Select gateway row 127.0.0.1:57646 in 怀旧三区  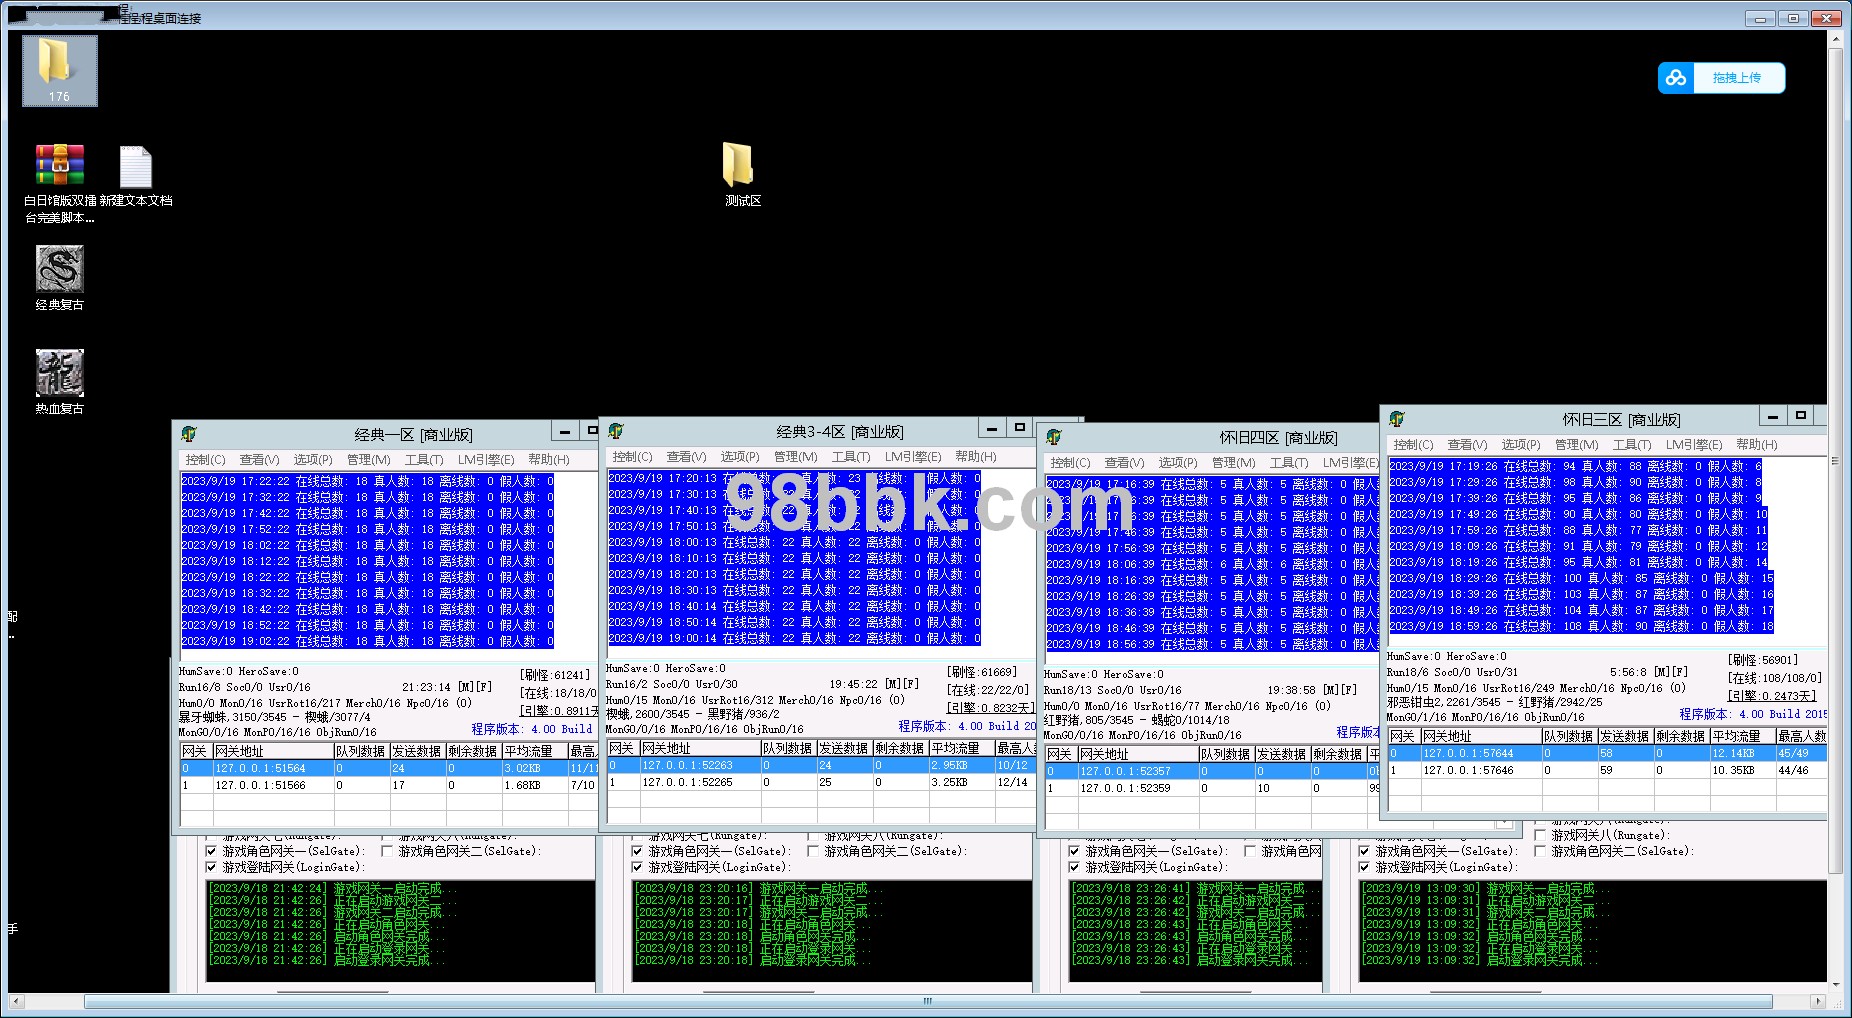1468,771
